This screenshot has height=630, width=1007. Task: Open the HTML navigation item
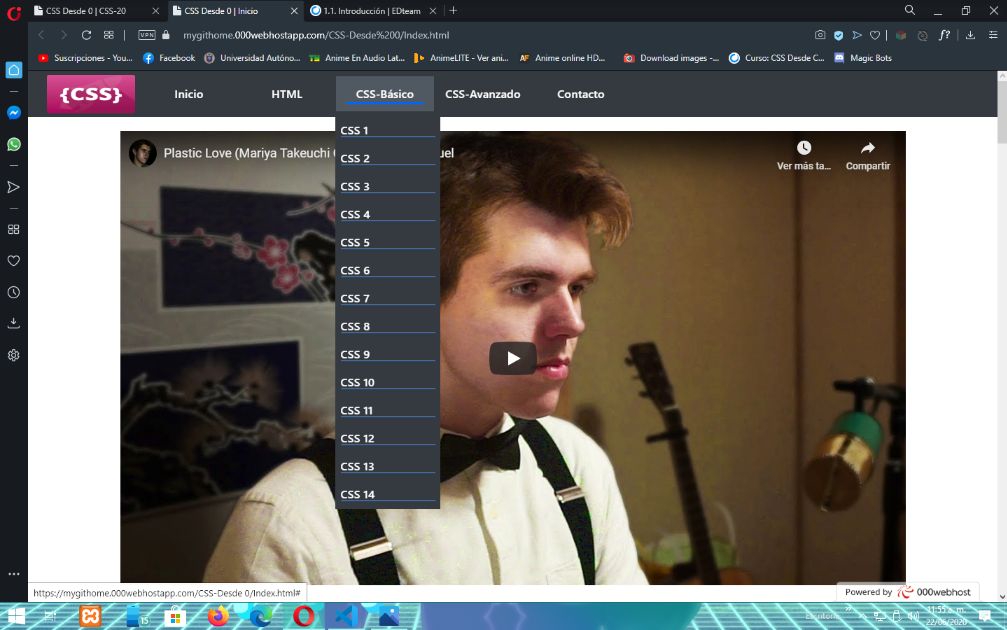point(286,94)
